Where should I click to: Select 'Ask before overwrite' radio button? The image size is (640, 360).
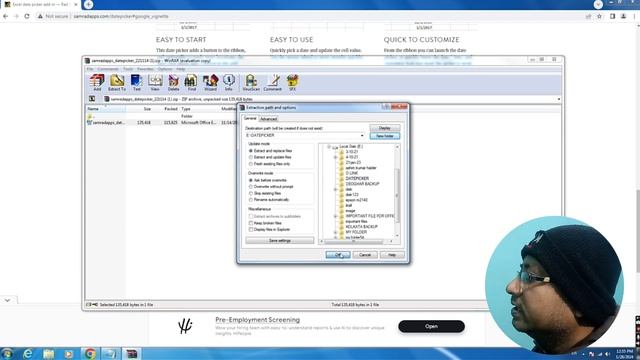(x=251, y=180)
